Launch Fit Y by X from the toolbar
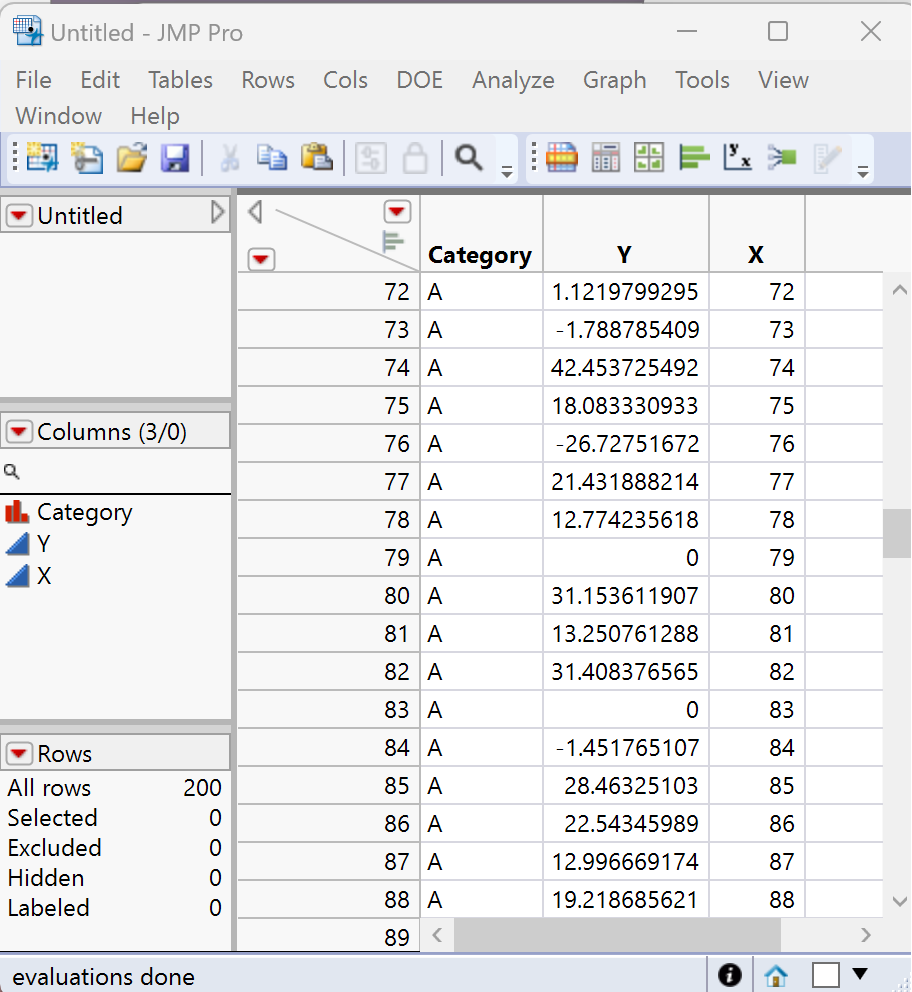 point(737,158)
